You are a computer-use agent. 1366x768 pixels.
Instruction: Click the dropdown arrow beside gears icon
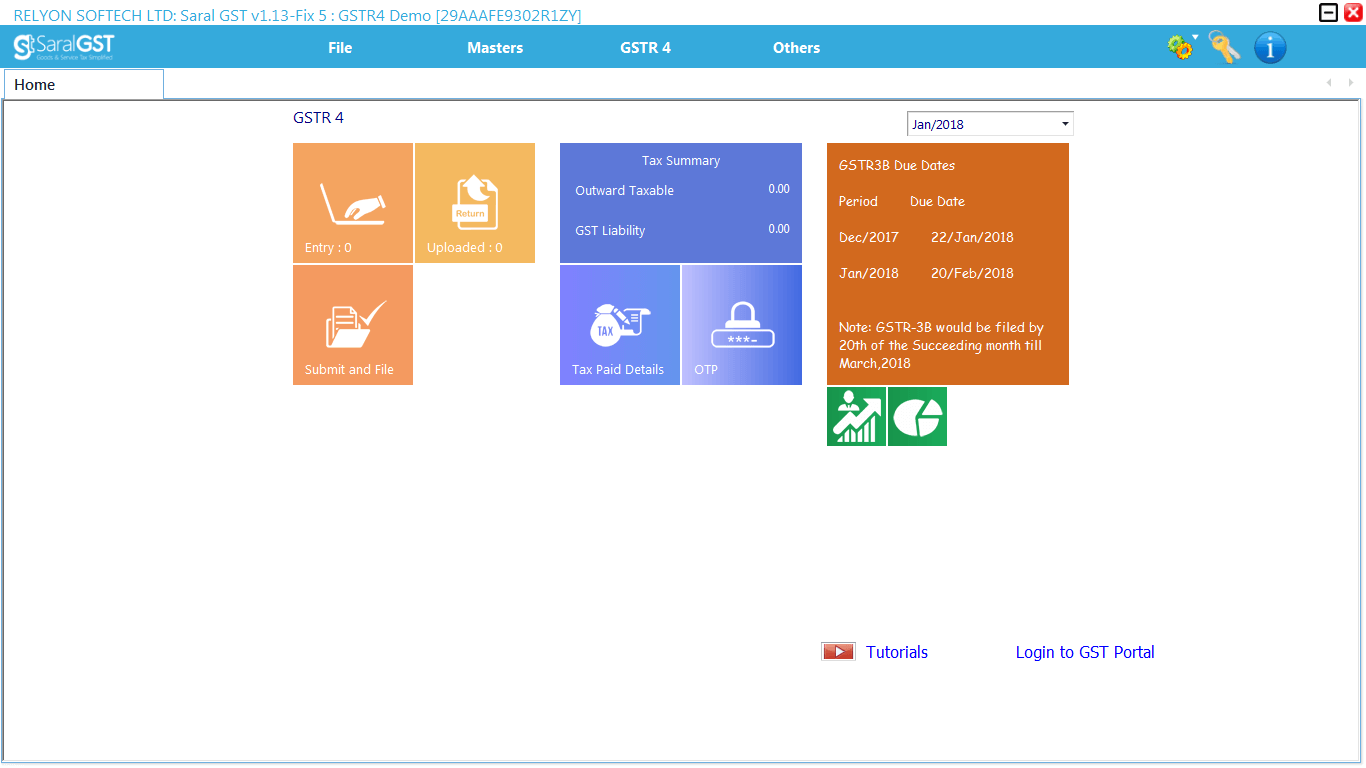click(x=1195, y=37)
